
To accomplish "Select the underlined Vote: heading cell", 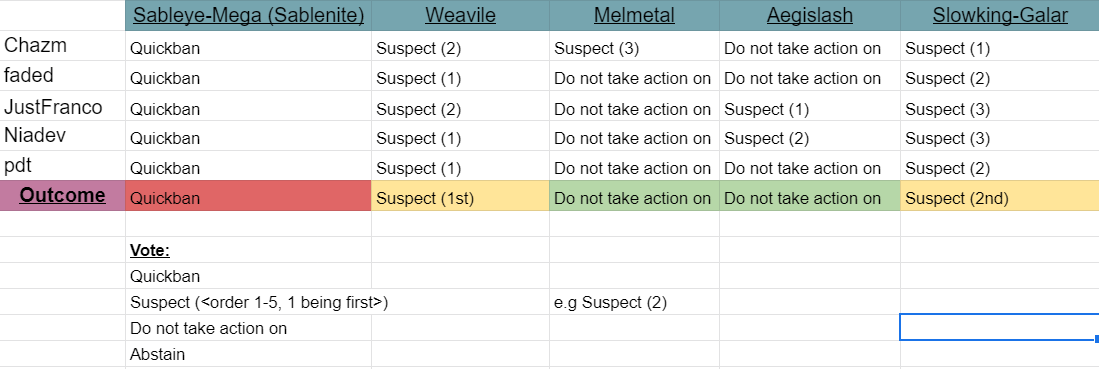I will pos(248,250).
